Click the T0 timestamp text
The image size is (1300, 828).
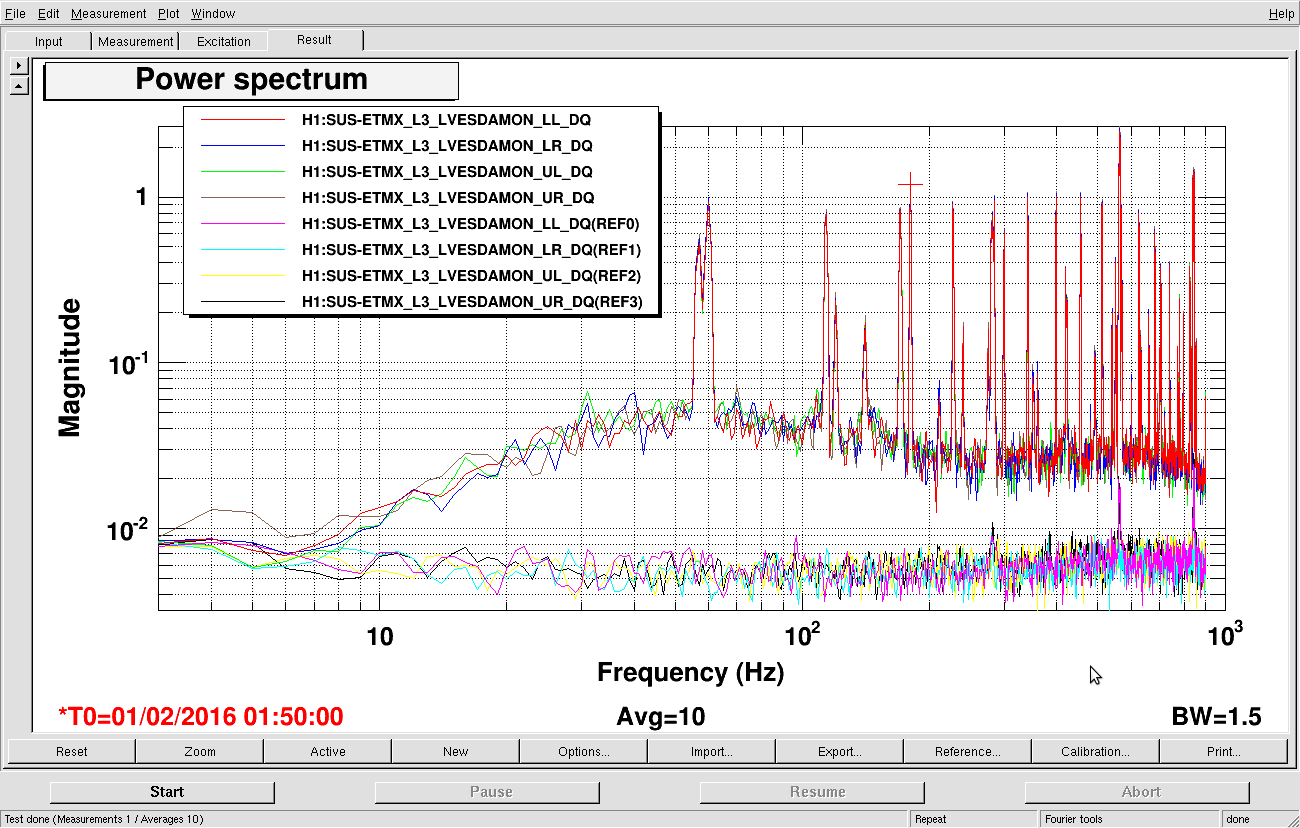point(200,717)
